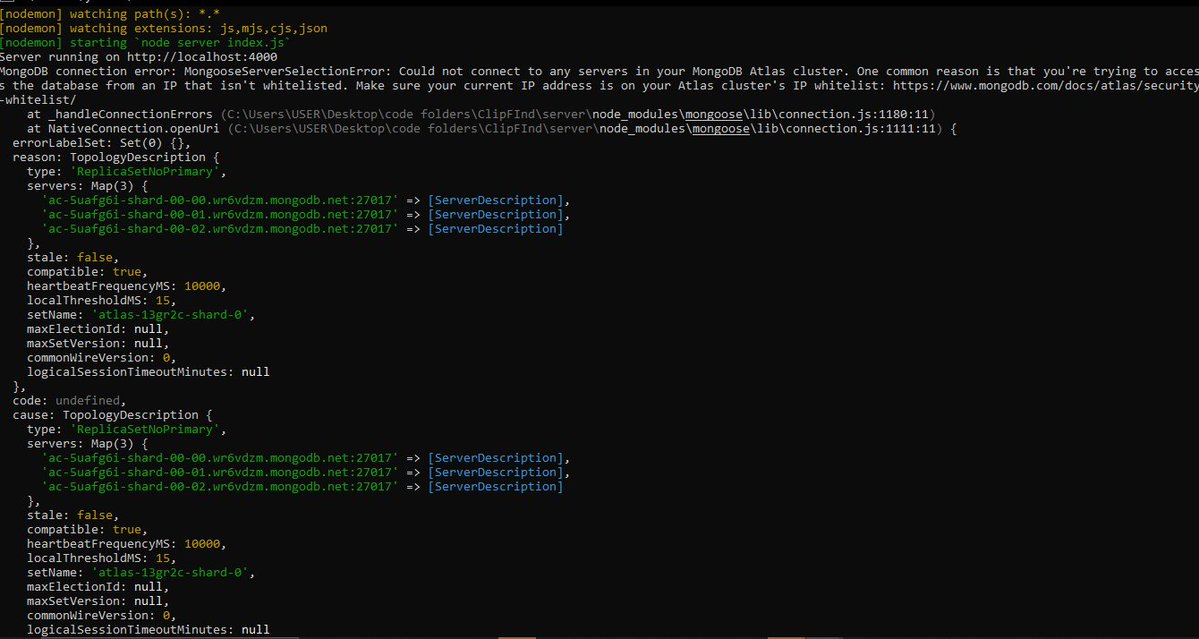The width and height of the screenshot is (1199, 639).
Task: Click shard-00-02 server address under reason
Action: point(220,229)
